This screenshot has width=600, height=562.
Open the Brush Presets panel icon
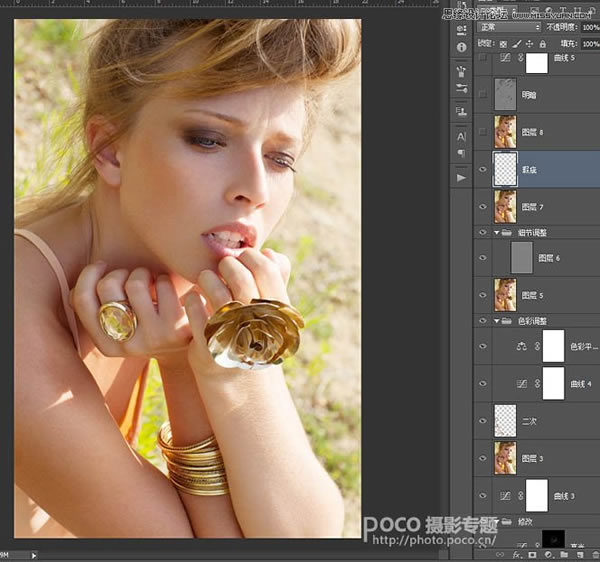pyautogui.click(x=461, y=71)
